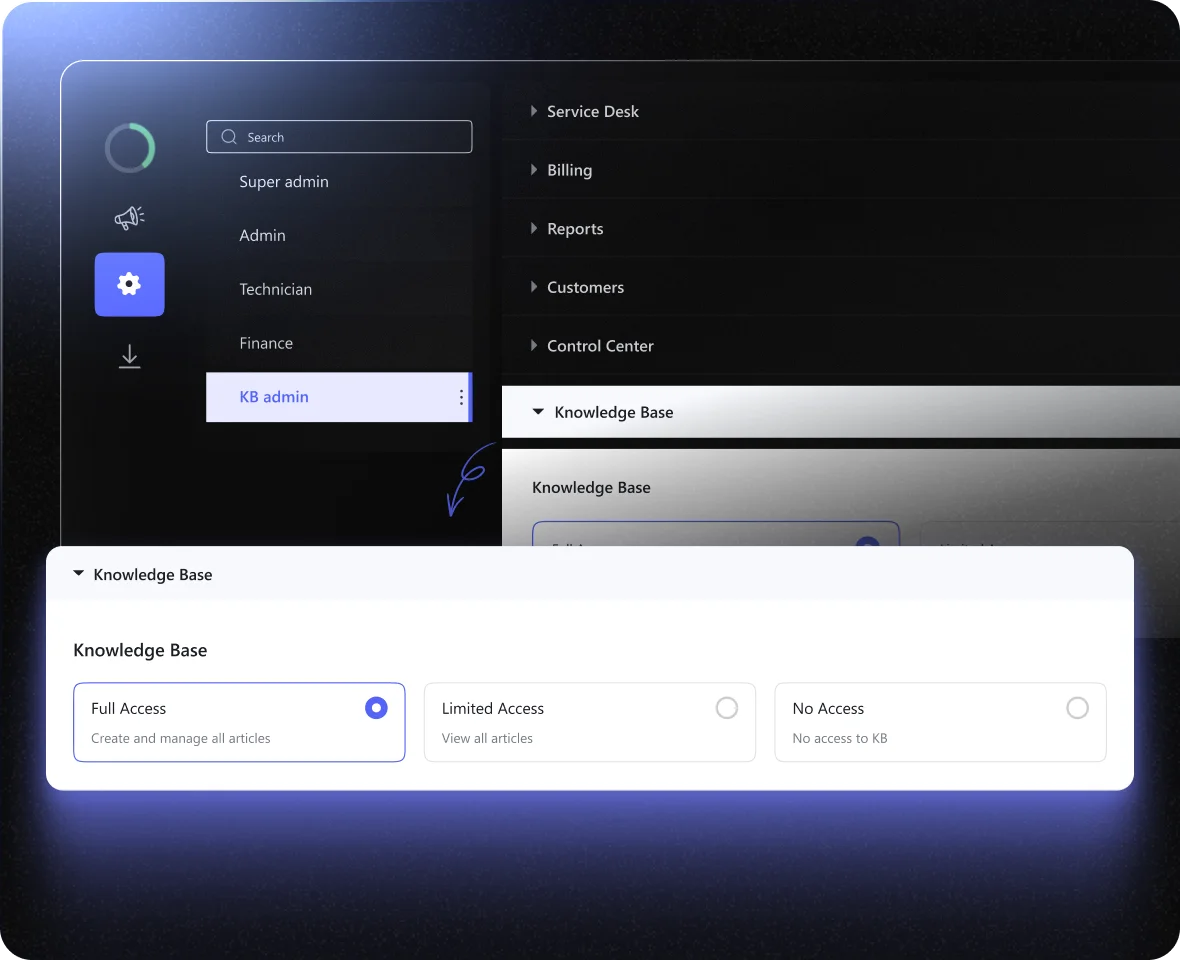Screen dimensions: 1180x960
Task: Expand the Control Center section
Action: pyautogui.click(x=534, y=346)
